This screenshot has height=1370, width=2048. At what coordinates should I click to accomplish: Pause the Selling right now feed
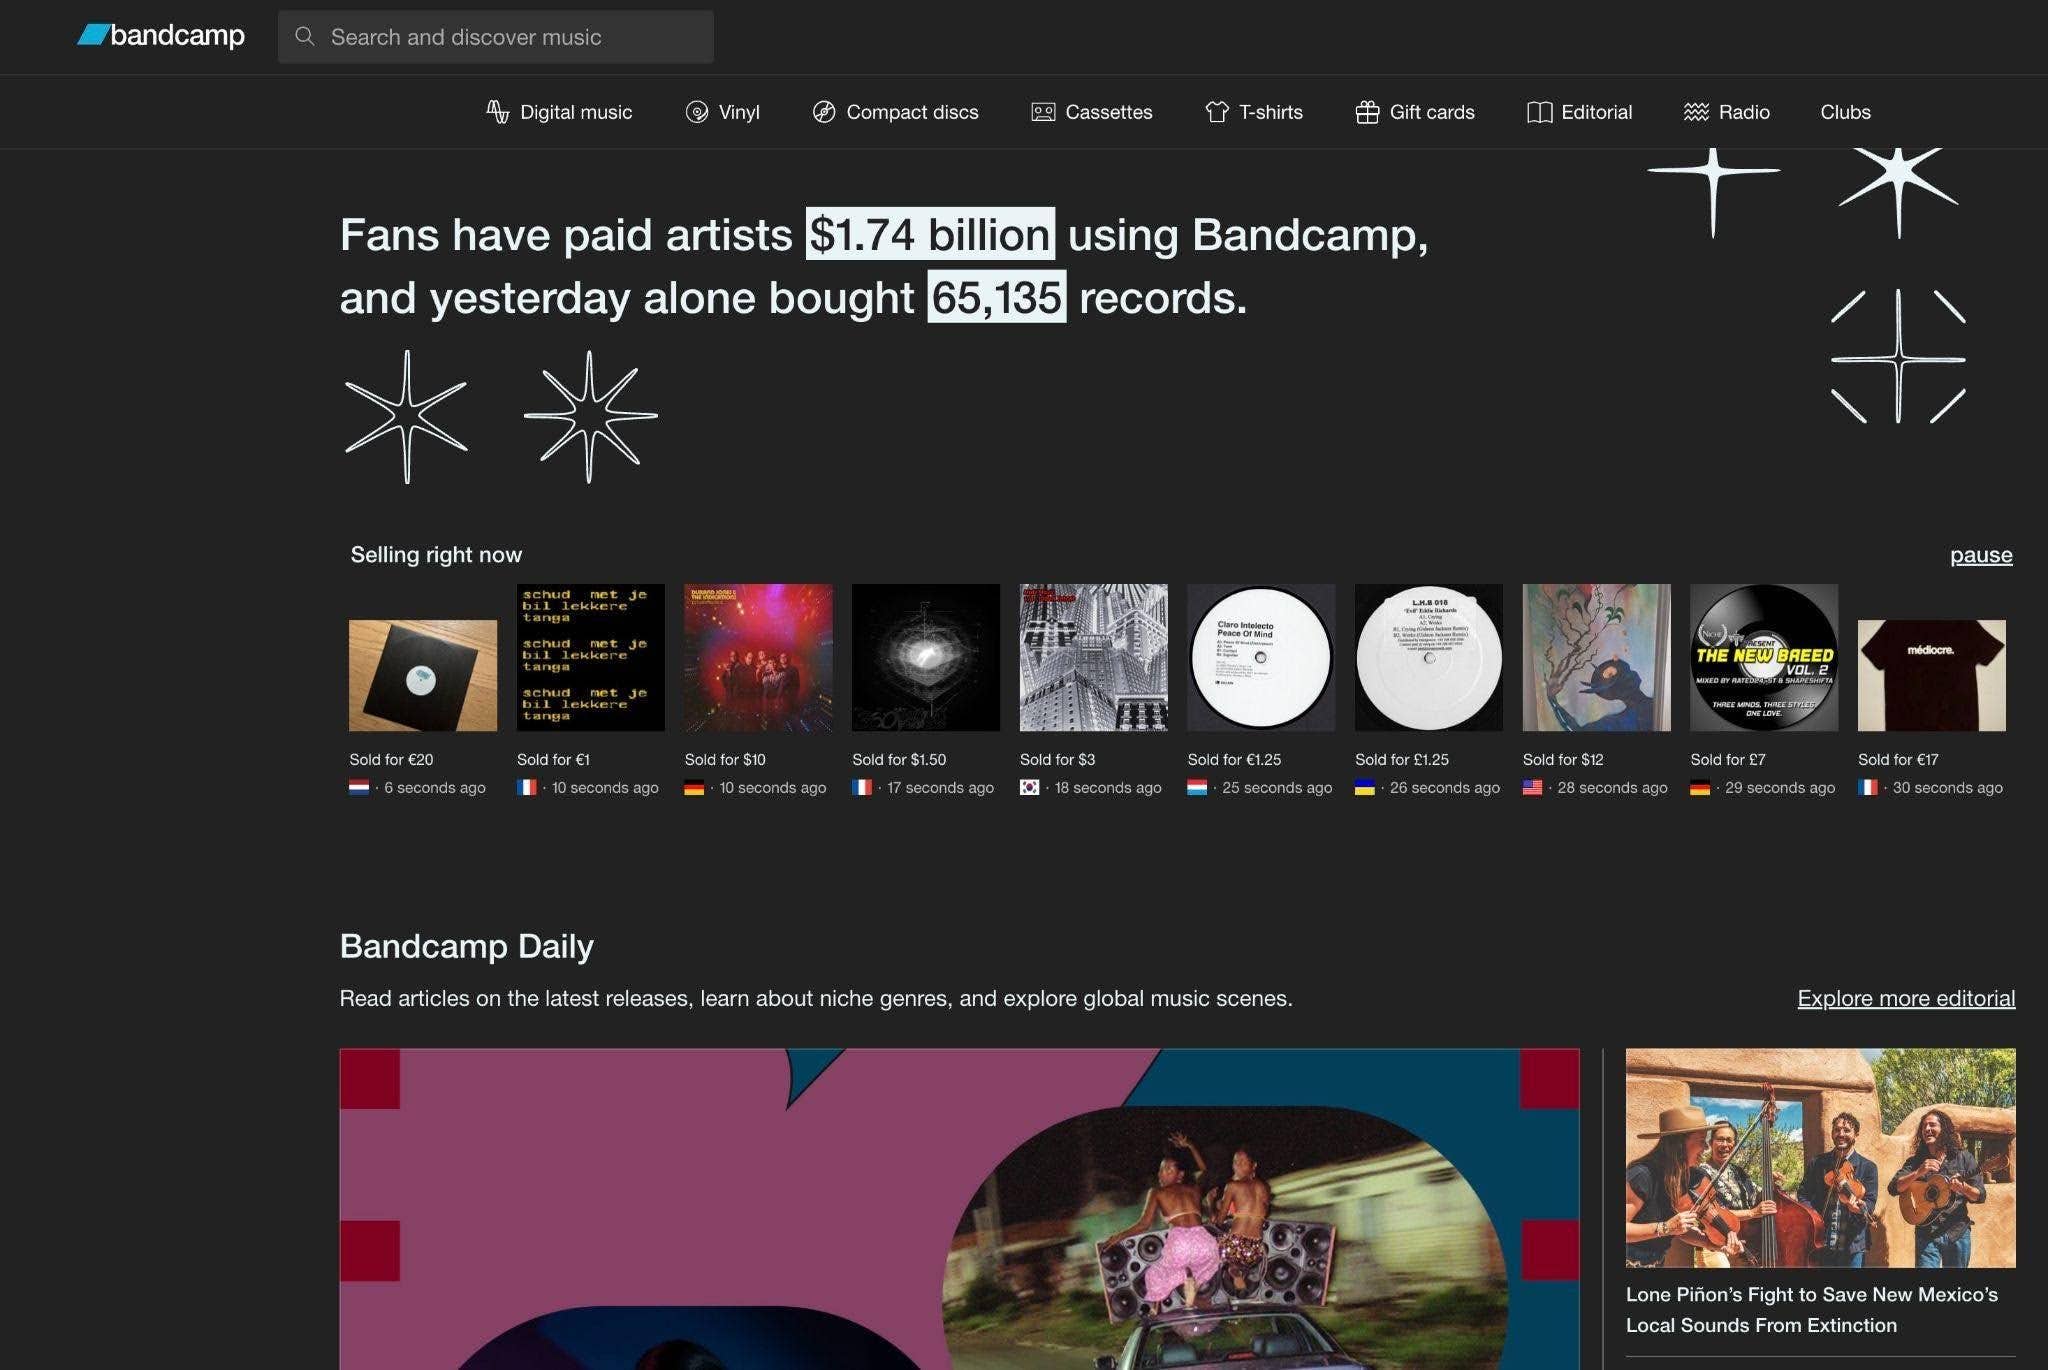point(1981,555)
